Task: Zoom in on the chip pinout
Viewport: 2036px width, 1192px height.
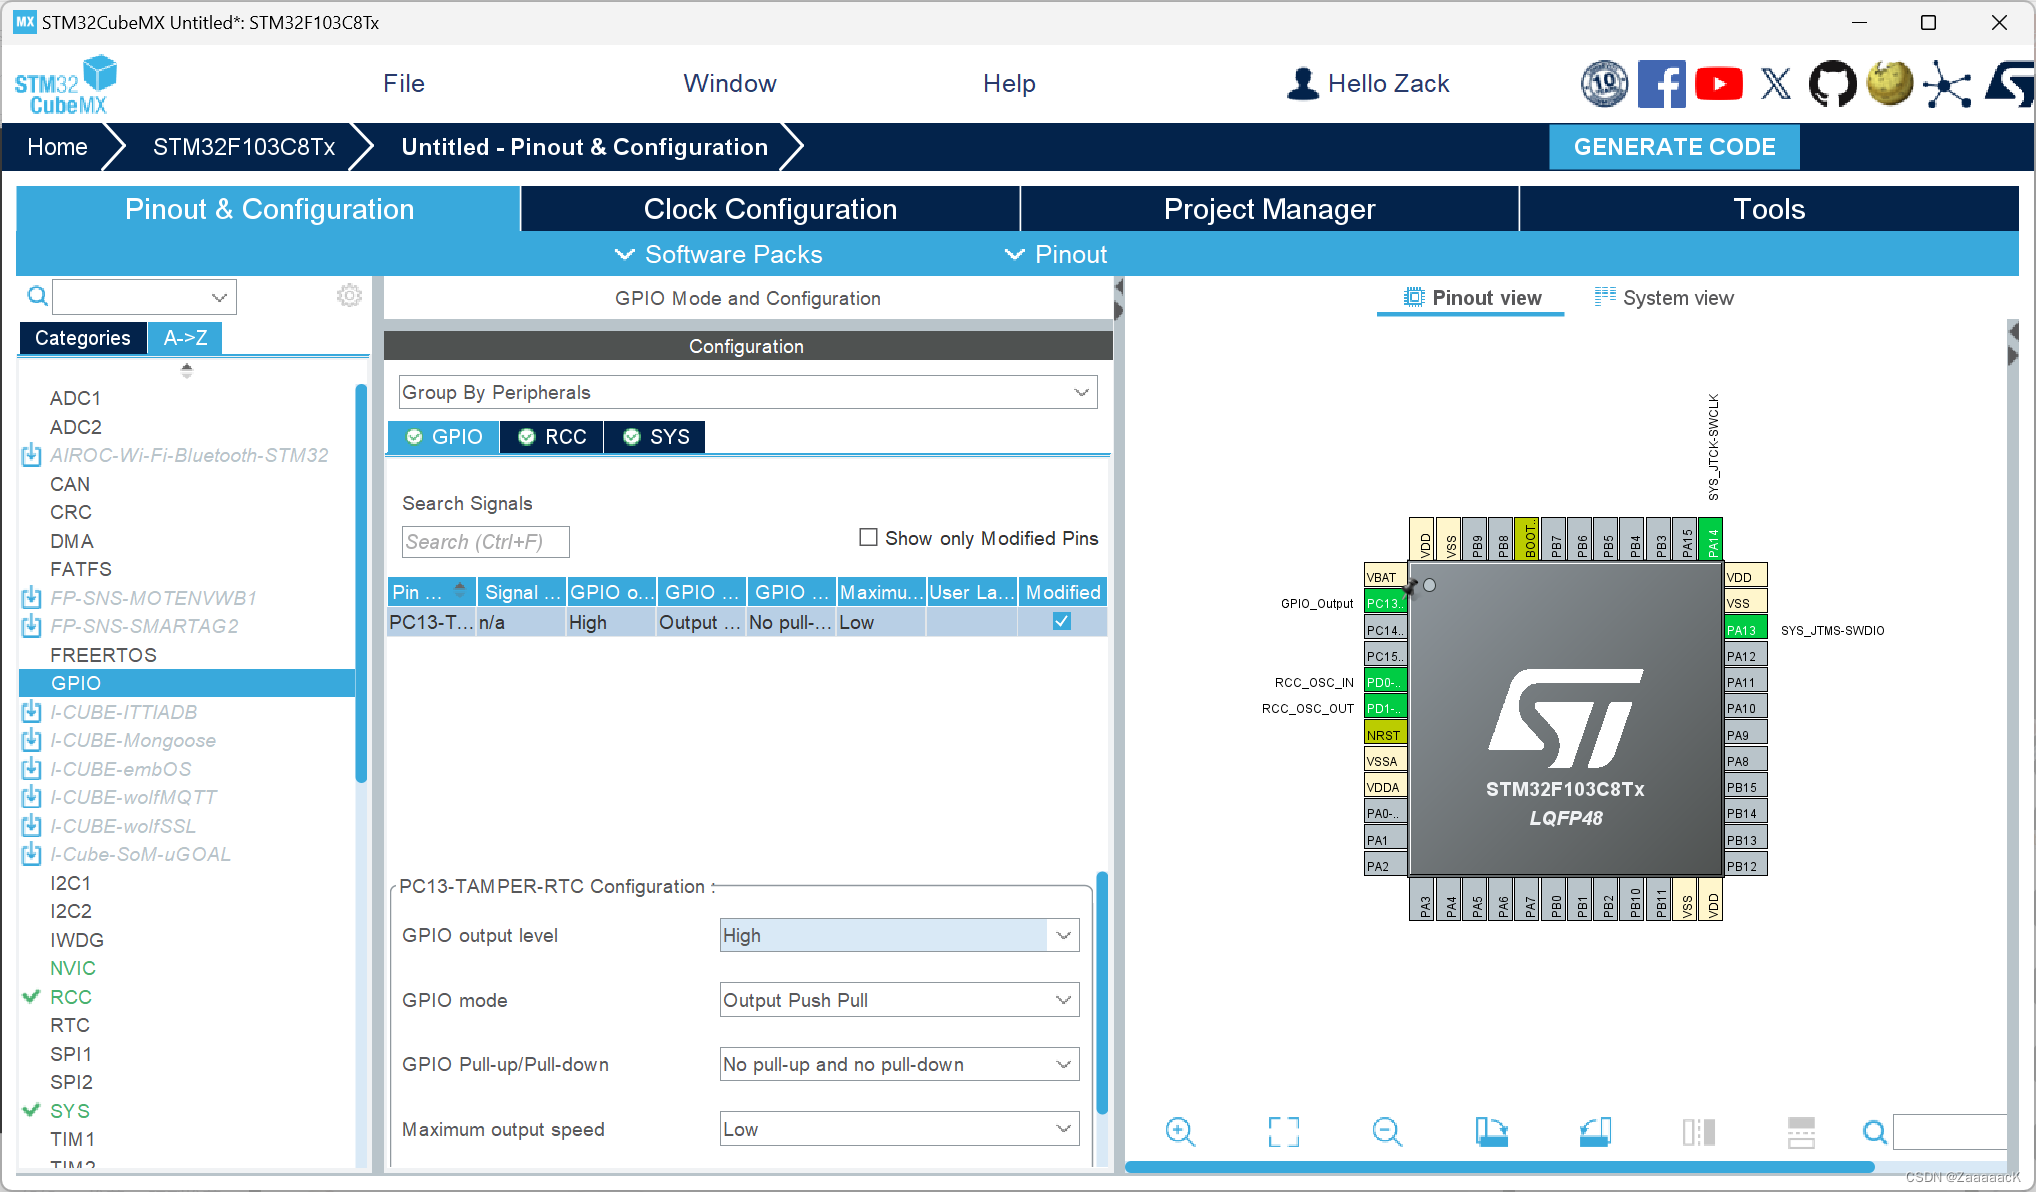Action: point(1180,1131)
